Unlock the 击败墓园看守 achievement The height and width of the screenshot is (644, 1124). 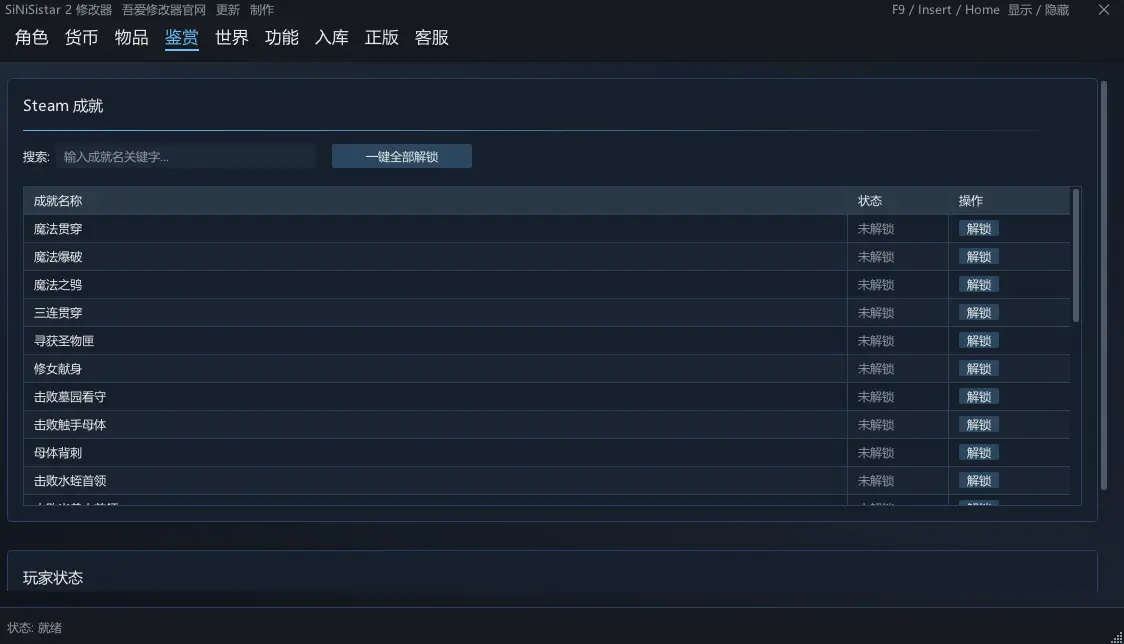point(978,397)
